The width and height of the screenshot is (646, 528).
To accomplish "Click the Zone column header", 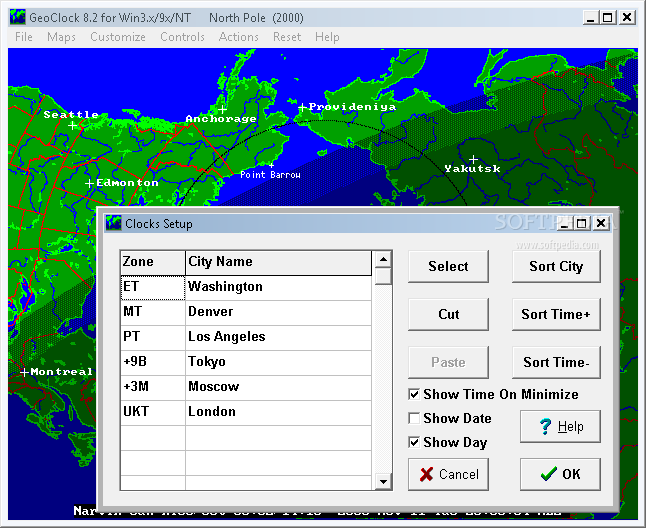I will 153,262.
